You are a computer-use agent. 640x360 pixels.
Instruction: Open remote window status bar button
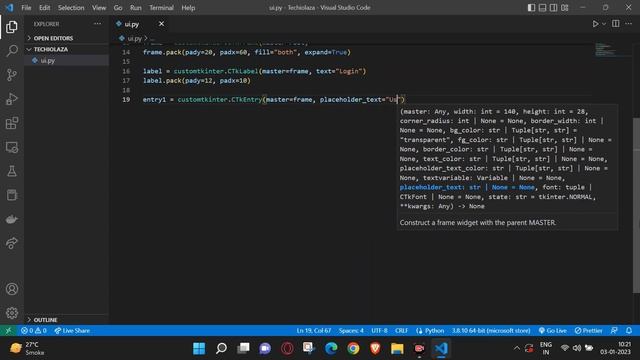click(8, 331)
